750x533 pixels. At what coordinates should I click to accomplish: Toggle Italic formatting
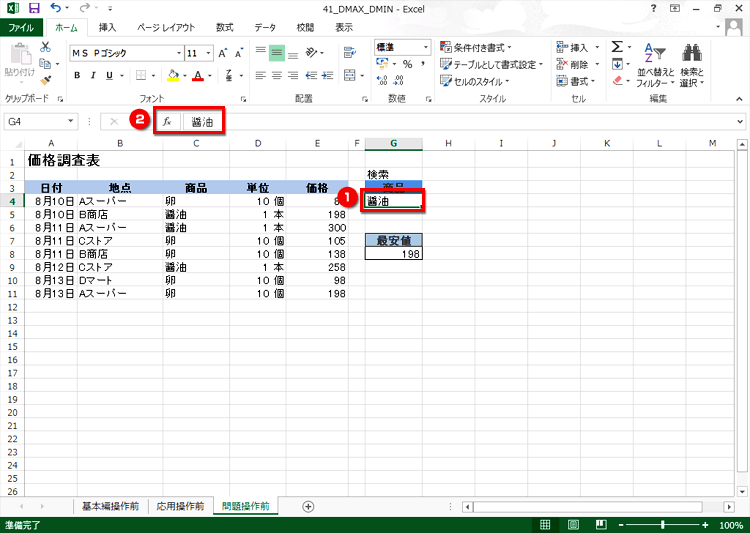pos(93,76)
